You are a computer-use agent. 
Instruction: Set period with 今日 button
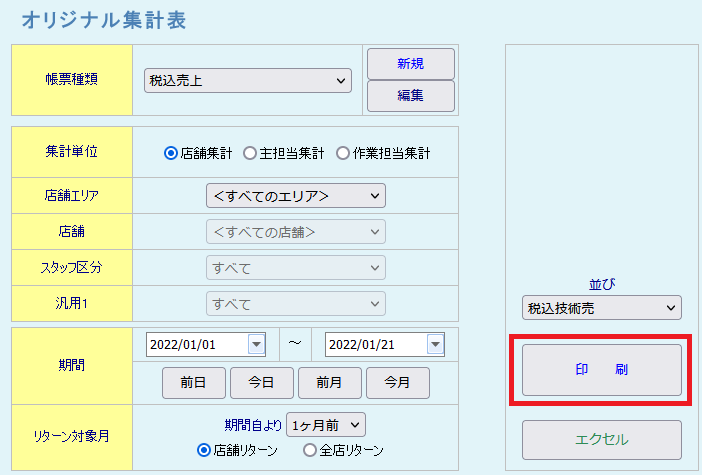click(x=262, y=383)
